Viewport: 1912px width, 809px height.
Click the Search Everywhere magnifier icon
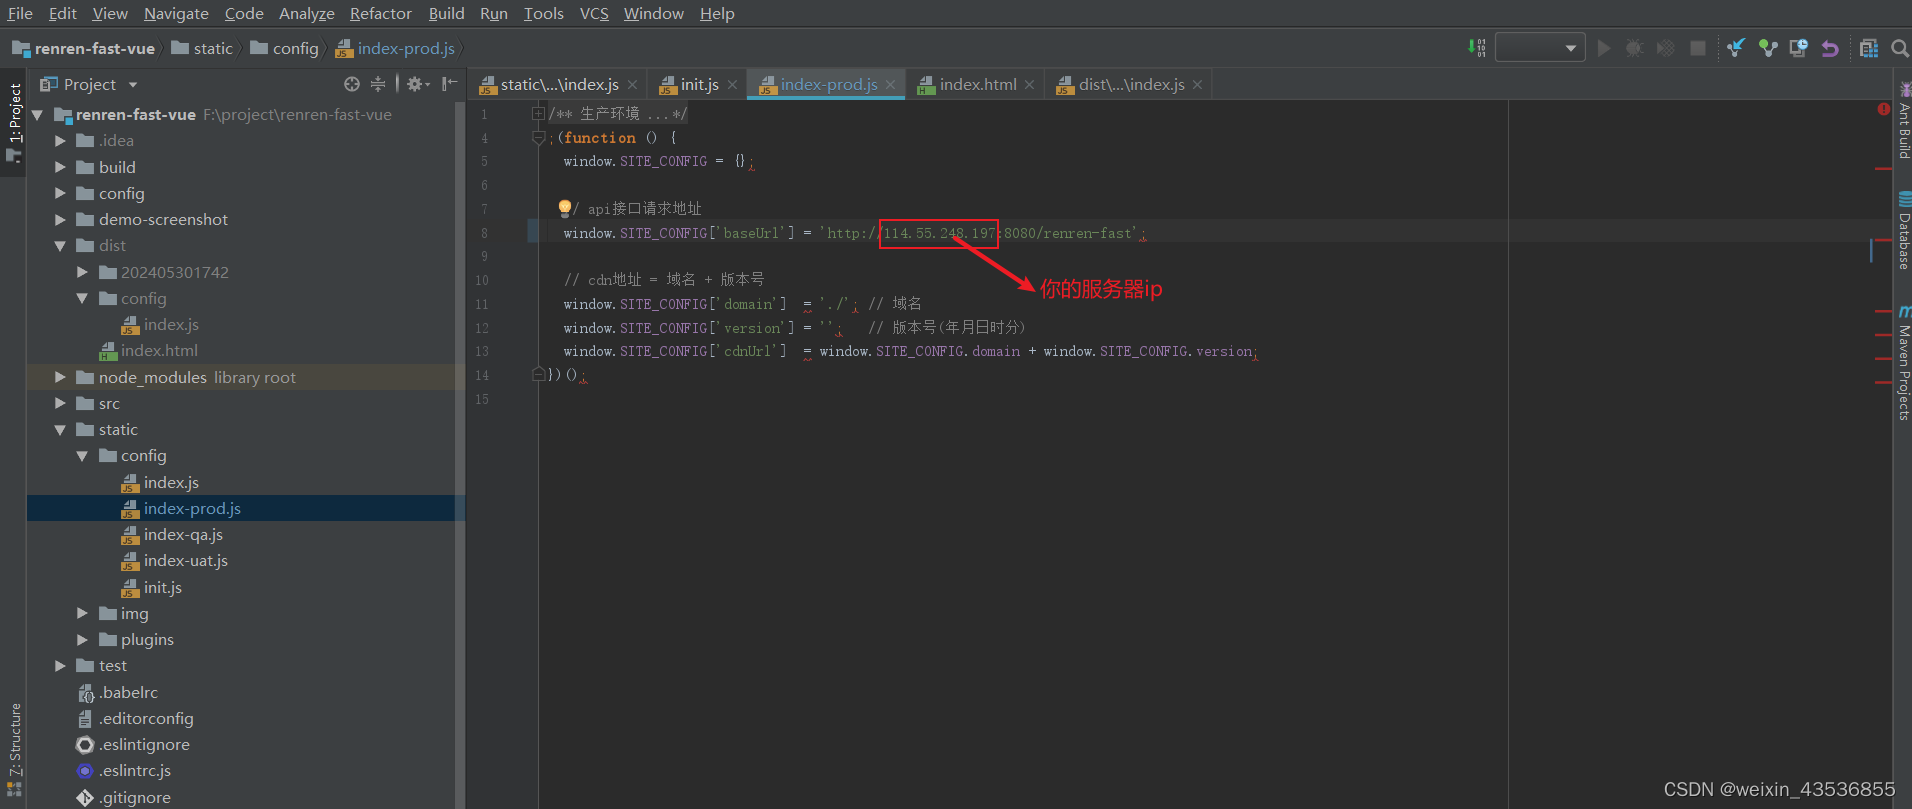pyautogui.click(x=1900, y=48)
